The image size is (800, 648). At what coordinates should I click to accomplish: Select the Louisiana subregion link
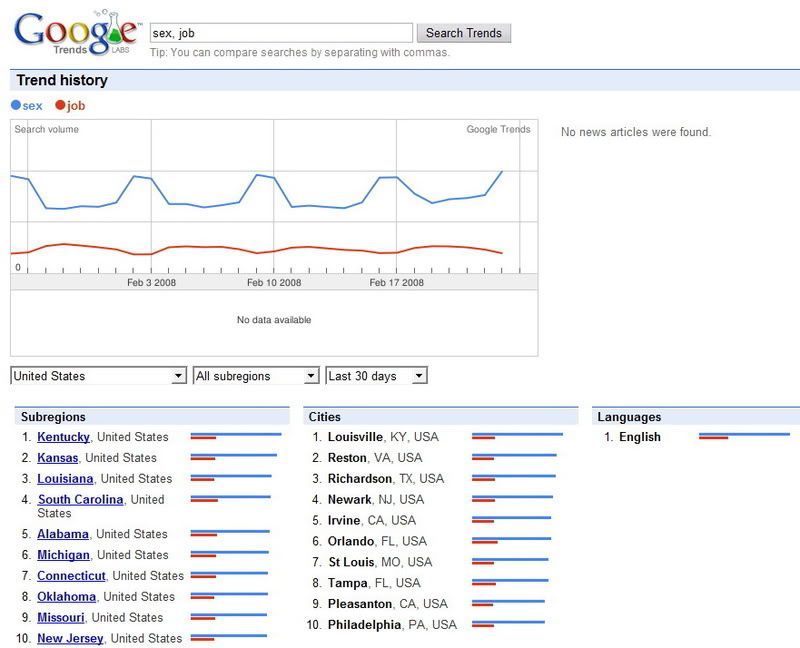(65, 479)
